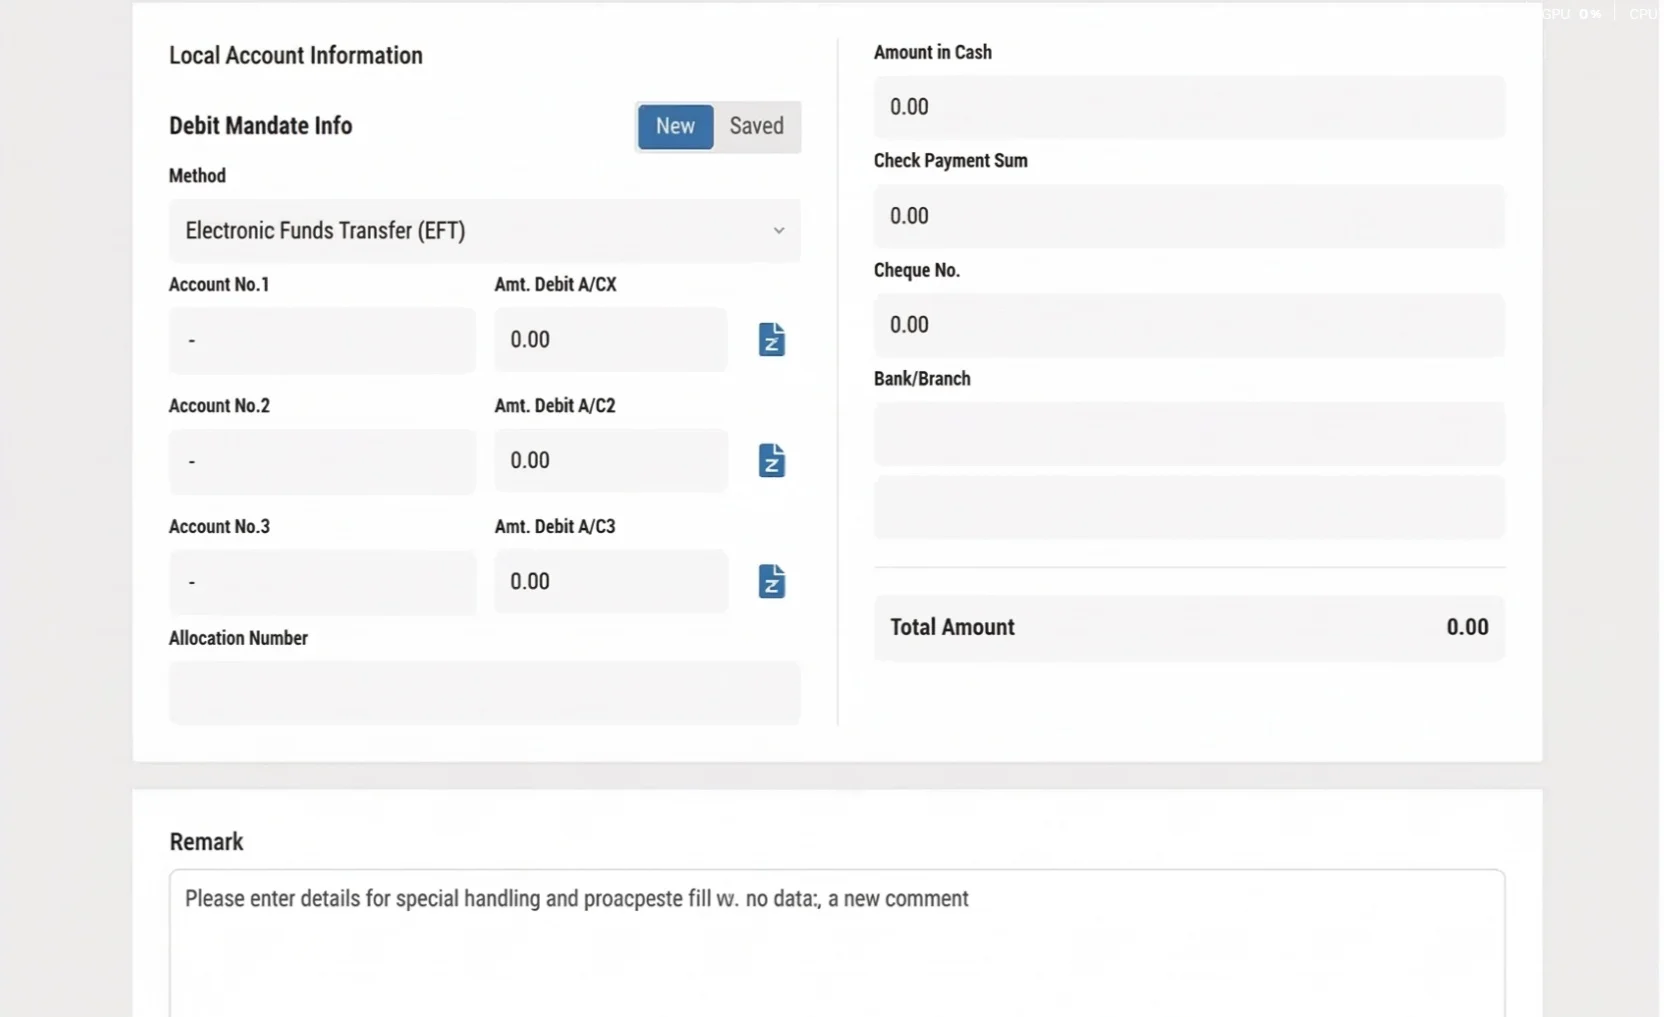
Task: Click the Allocation Number field
Action: pyautogui.click(x=484, y=693)
